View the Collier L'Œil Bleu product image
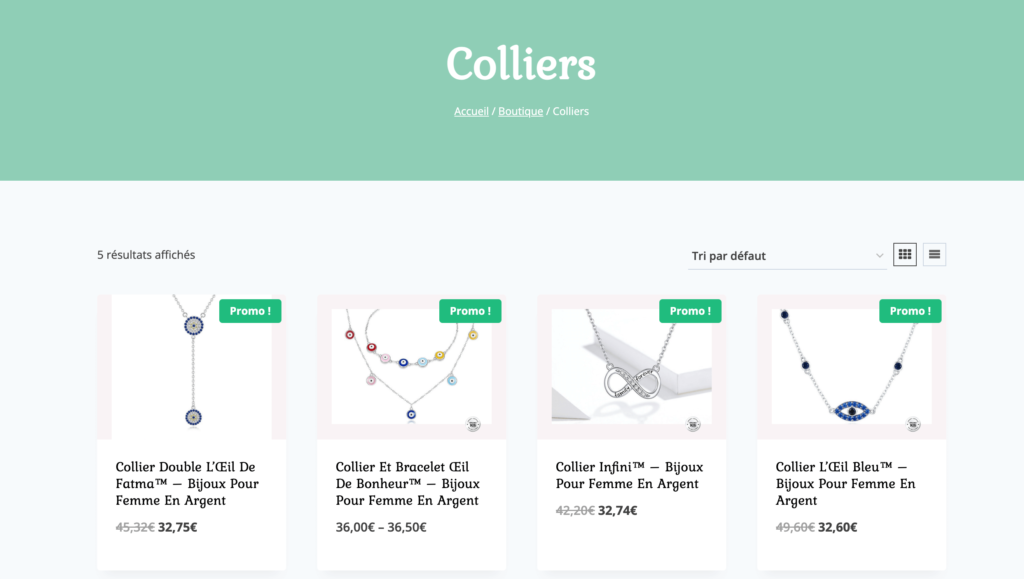1024x579 pixels. pyautogui.click(x=851, y=367)
